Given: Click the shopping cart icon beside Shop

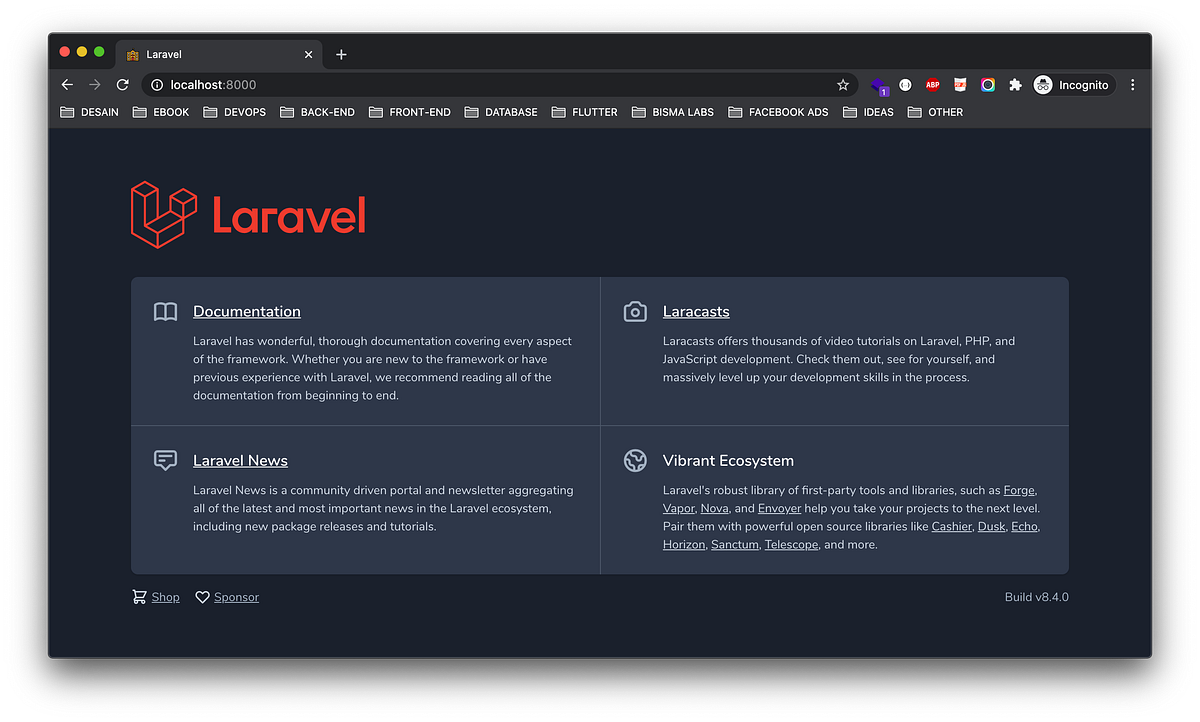Looking at the screenshot, I should (139, 596).
